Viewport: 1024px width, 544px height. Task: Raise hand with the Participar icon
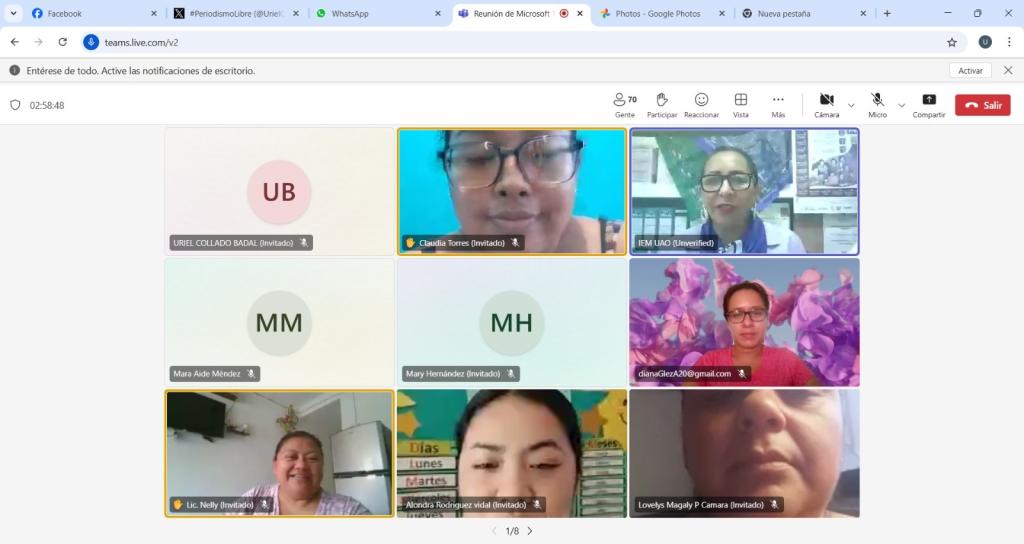pos(661,105)
